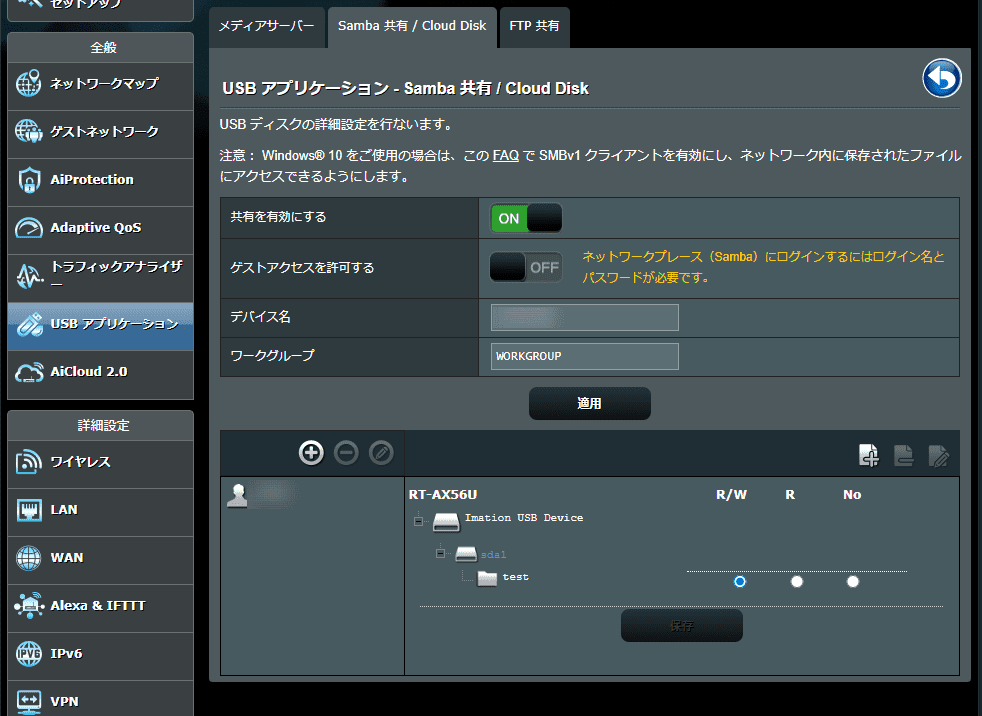Add new folder icon
982x716 pixels.
click(x=869, y=455)
